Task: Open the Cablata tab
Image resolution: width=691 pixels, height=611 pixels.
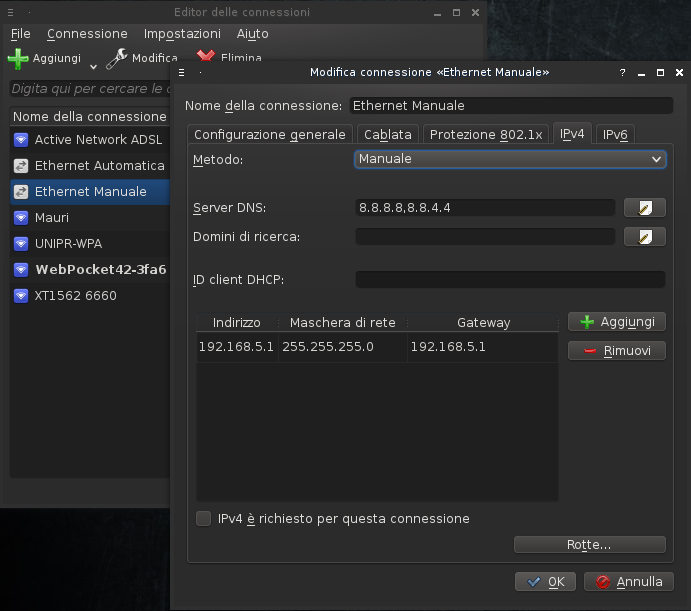Action: pyautogui.click(x=387, y=134)
